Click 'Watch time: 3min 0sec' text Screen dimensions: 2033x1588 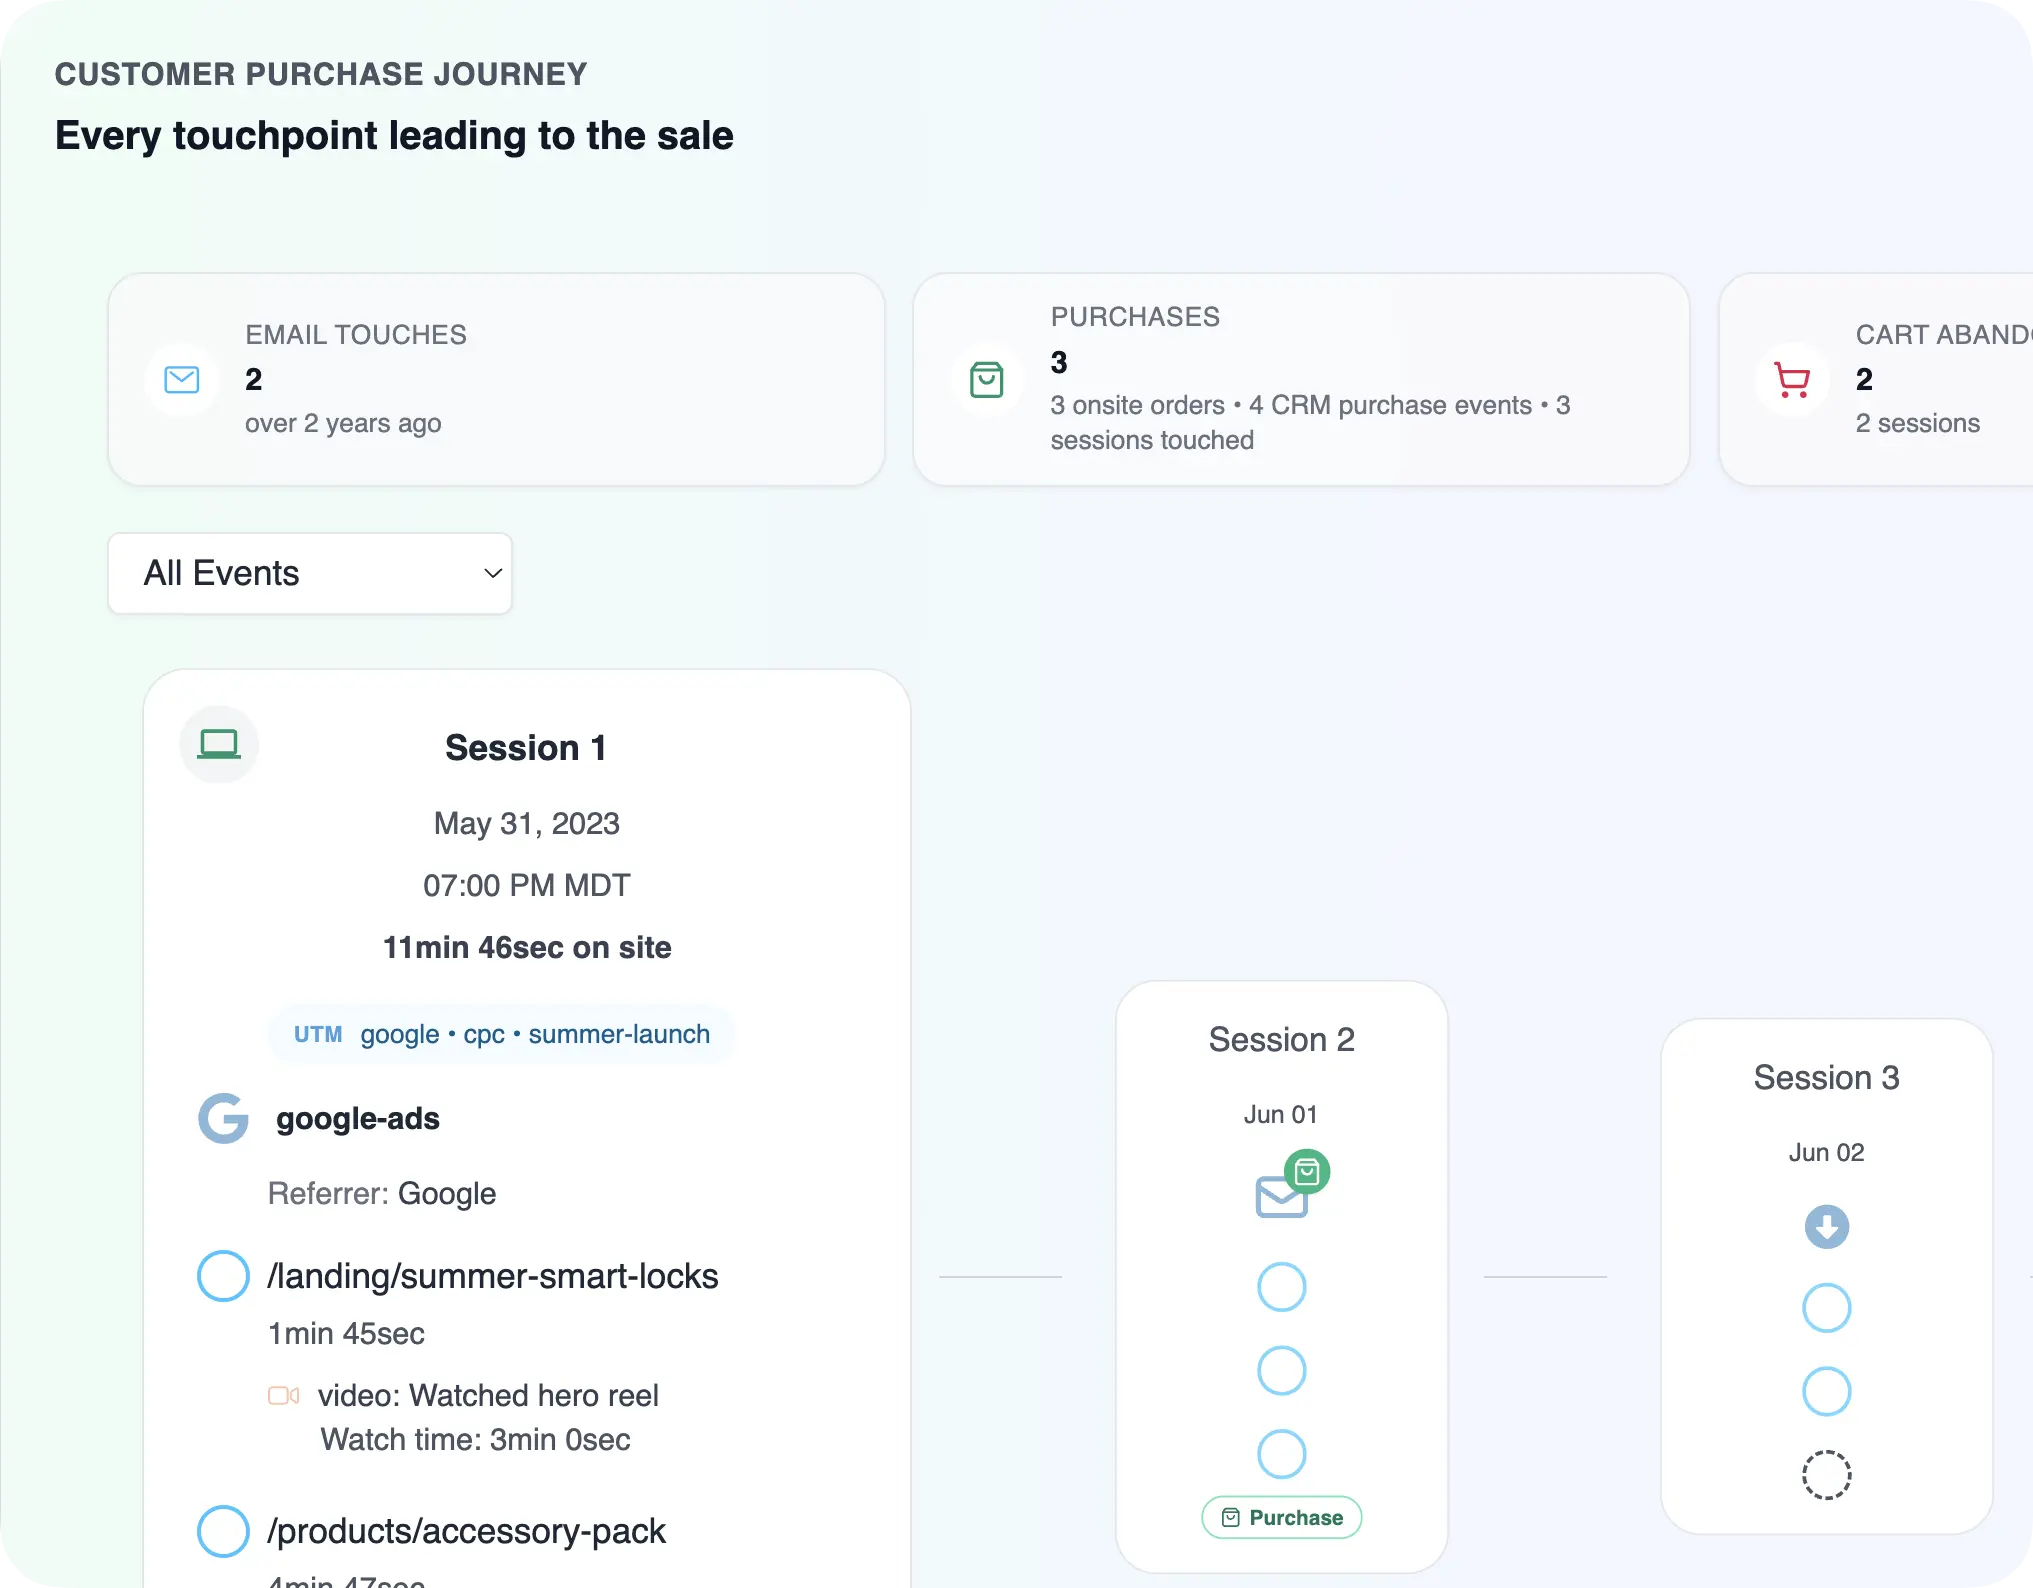click(x=476, y=1440)
